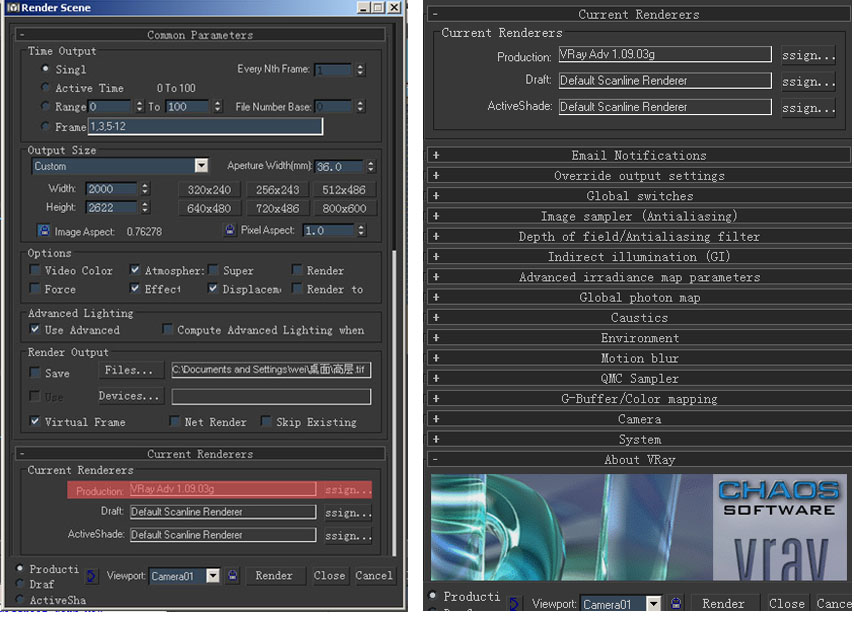Click the Devices... button
Viewport: 854px width, 617px height.
pos(131,396)
